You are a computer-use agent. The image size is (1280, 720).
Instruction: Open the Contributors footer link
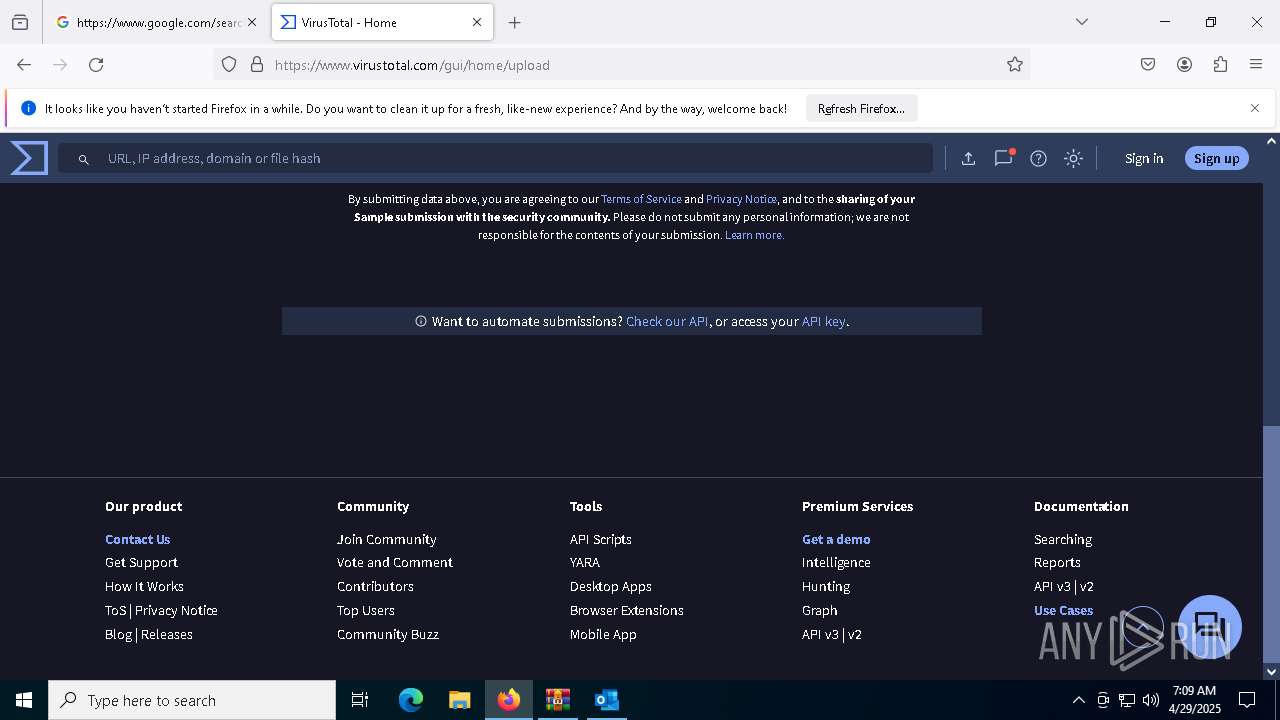point(375,586)
